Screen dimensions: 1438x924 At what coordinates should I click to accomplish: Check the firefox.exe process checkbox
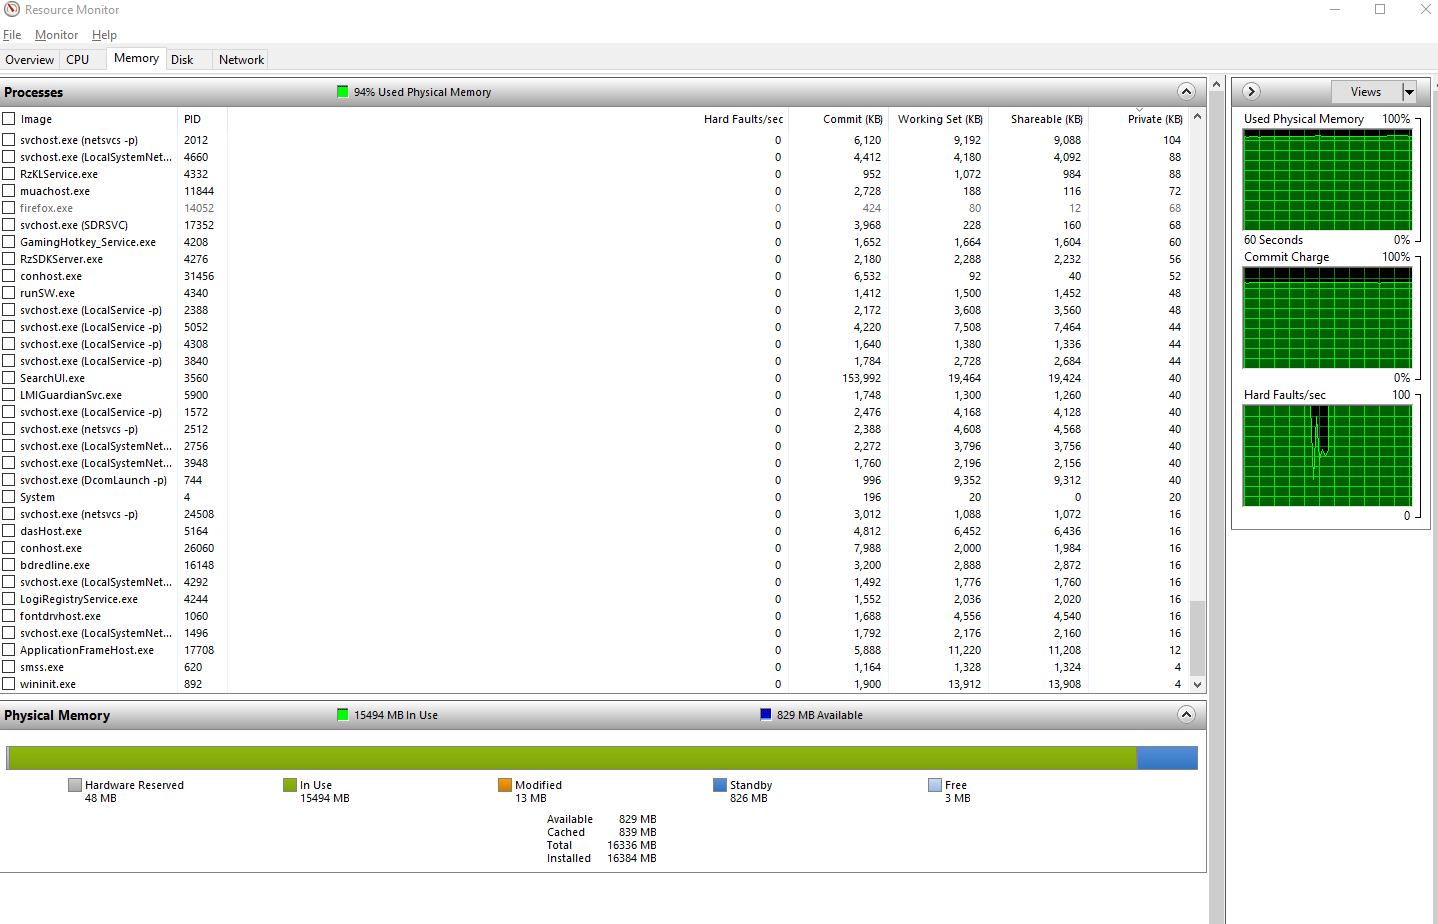(9, 208)
